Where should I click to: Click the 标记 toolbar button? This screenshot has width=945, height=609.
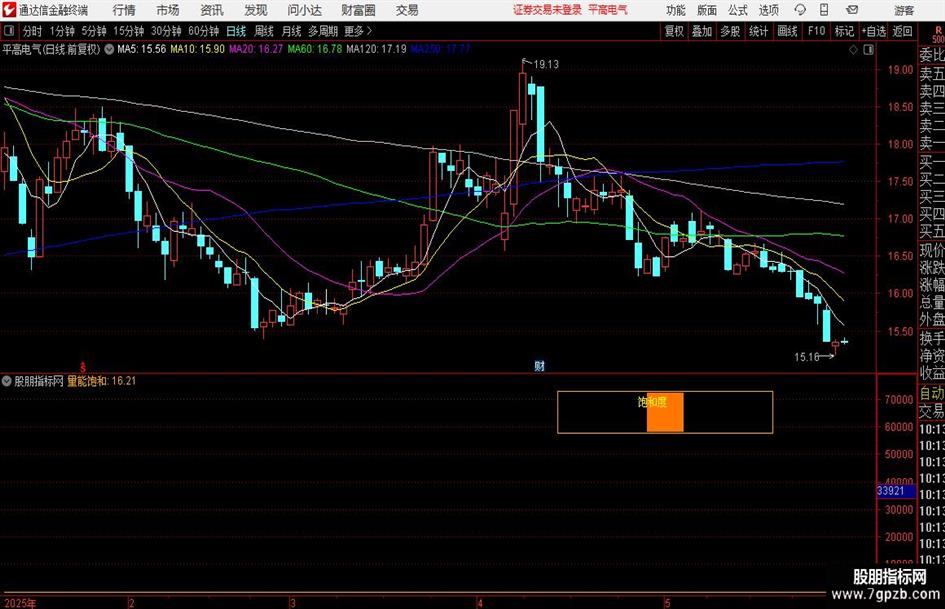click(x=844, y=31)
